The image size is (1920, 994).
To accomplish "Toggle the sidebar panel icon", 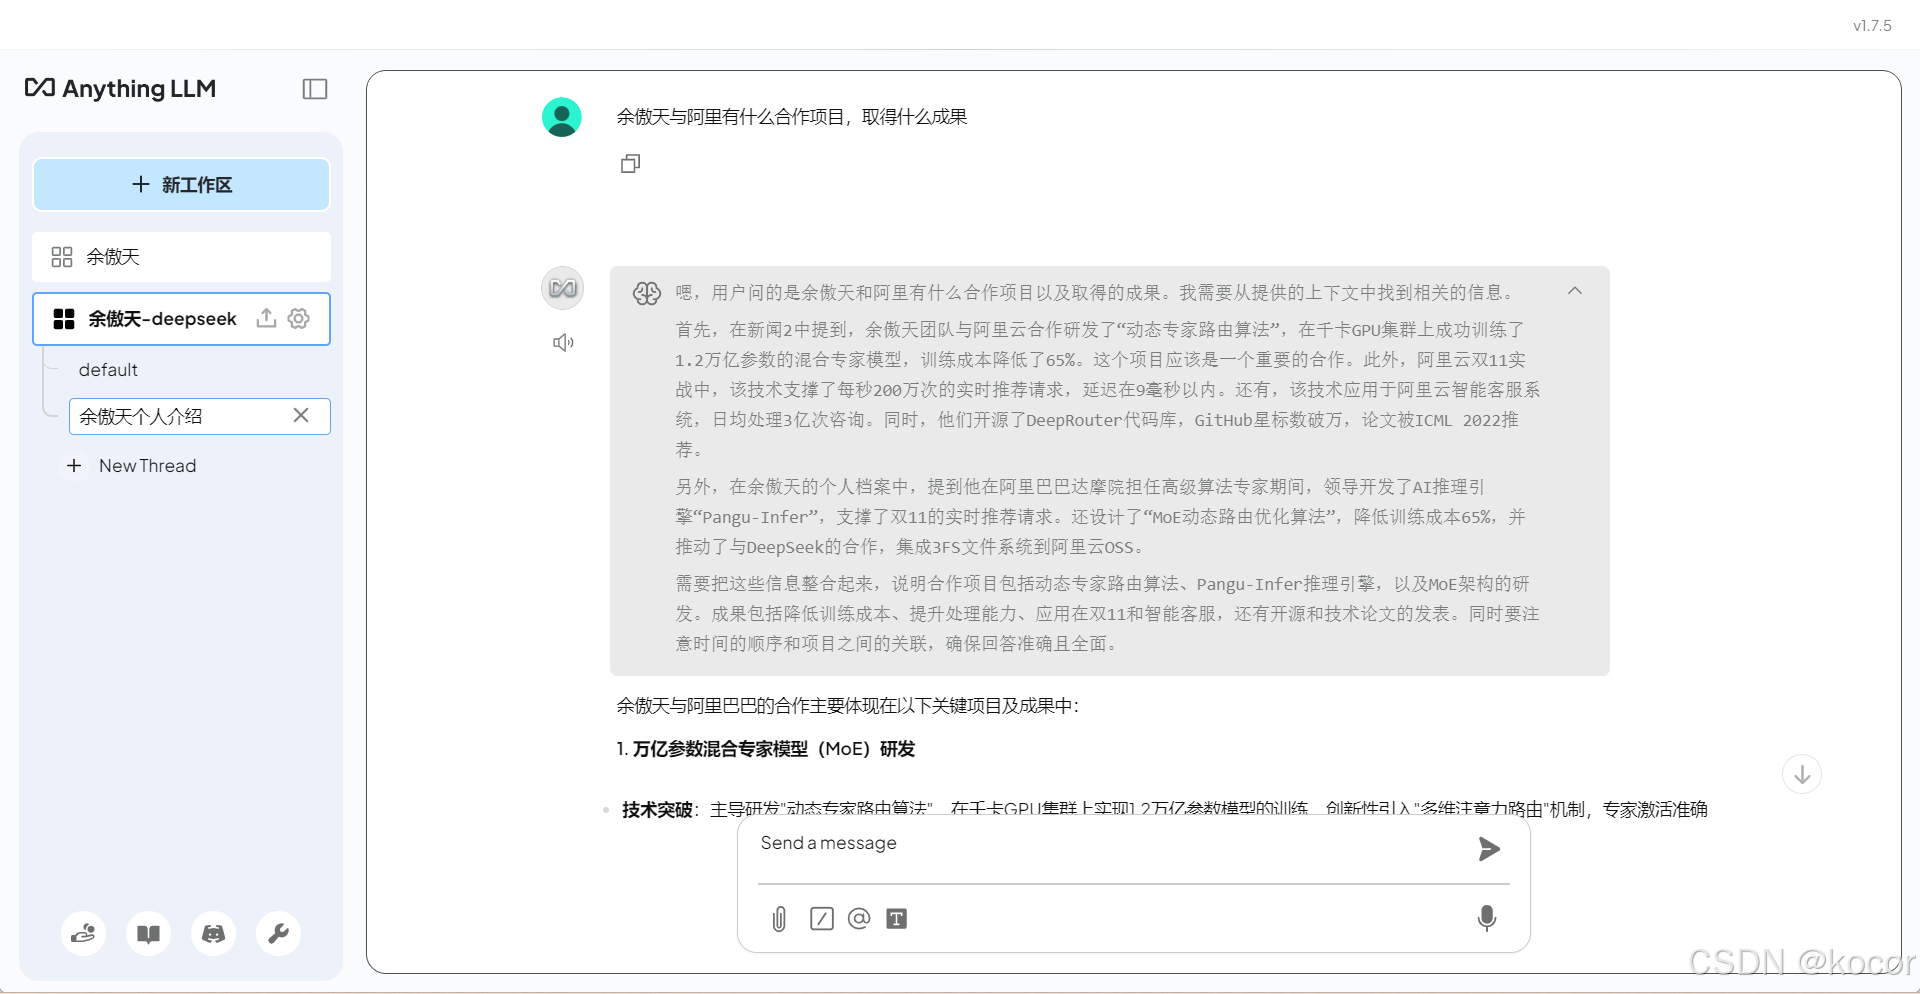I will (315, 89).
